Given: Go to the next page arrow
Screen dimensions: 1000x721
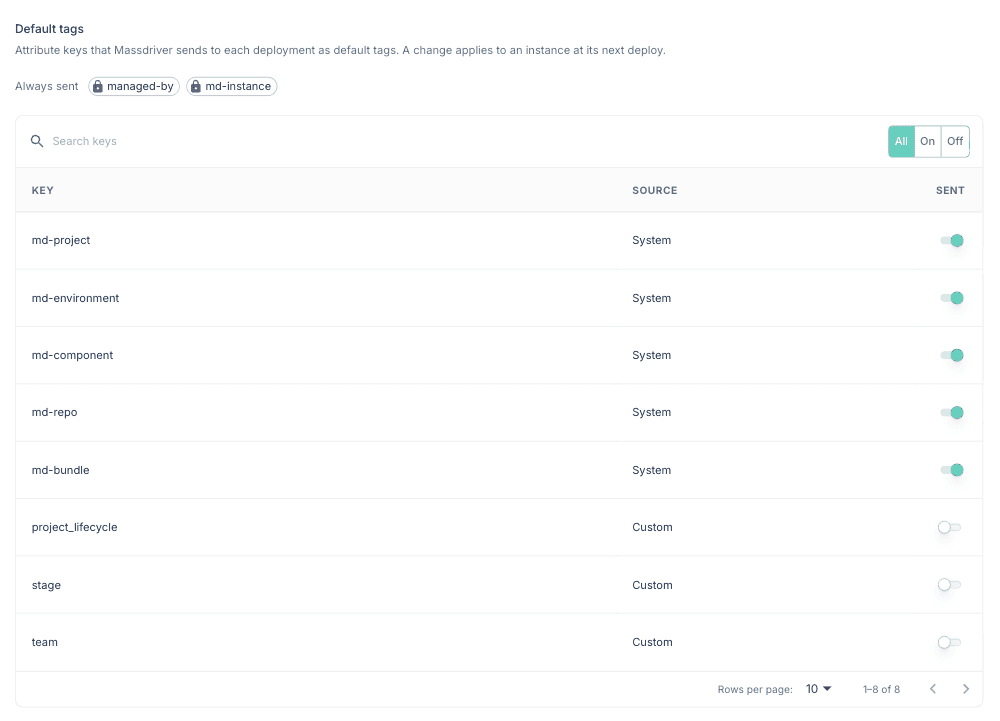Looking at the screenshot, I should [x=966, y=688].
